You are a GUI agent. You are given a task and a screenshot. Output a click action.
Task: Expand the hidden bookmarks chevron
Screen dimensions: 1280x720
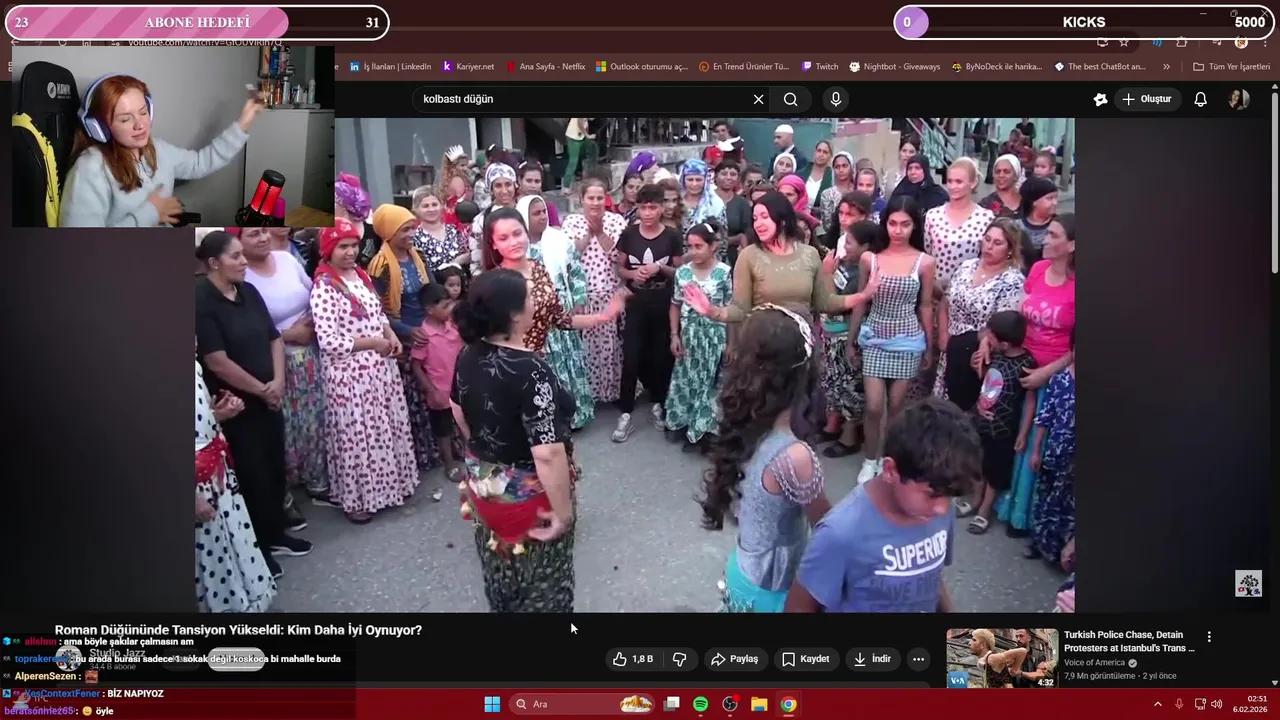point(1166,67)
